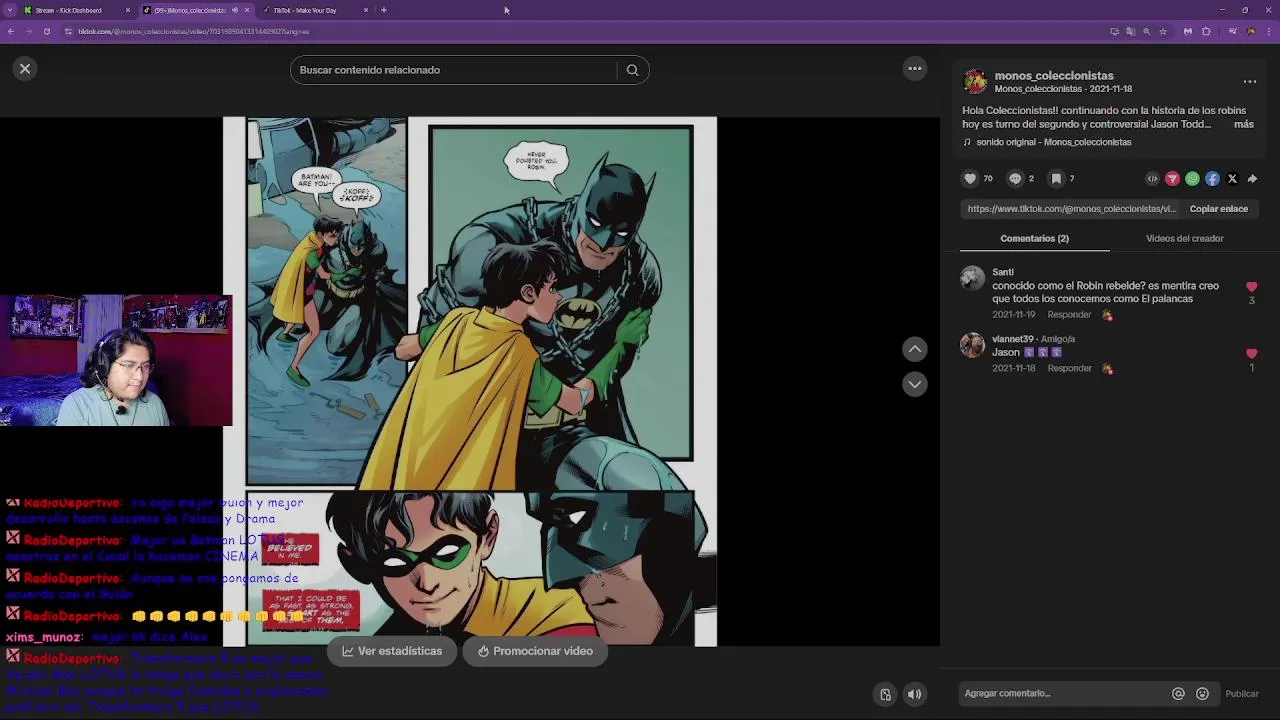Open viannet39's profile avatar
The height and width of the screenshot is (720, 1280).
click(x=972, y=345)
